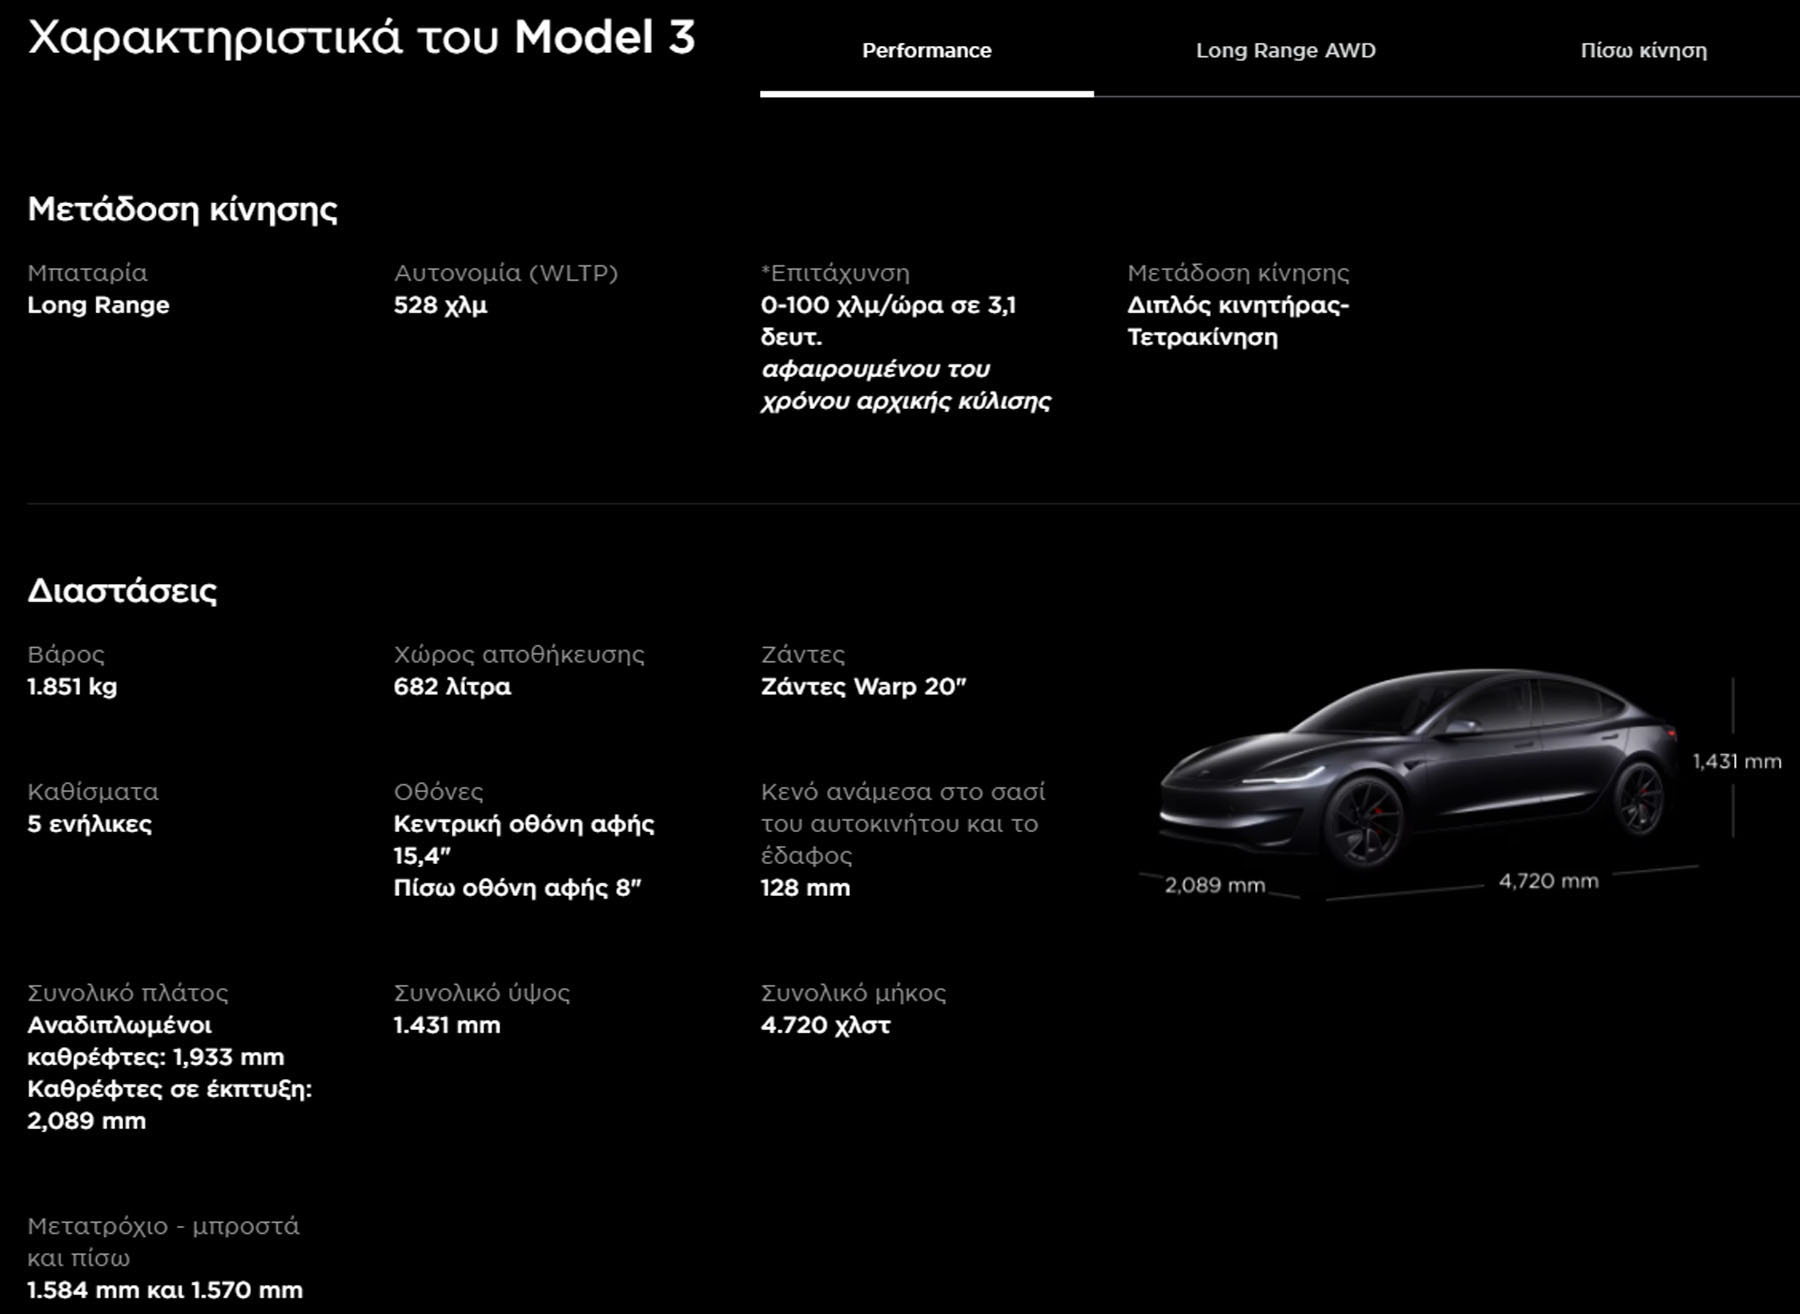This screenshot has height=1314, width=1800.
Task: Click the Διαστάσεις section heading
Action: [x=122, y=591]
